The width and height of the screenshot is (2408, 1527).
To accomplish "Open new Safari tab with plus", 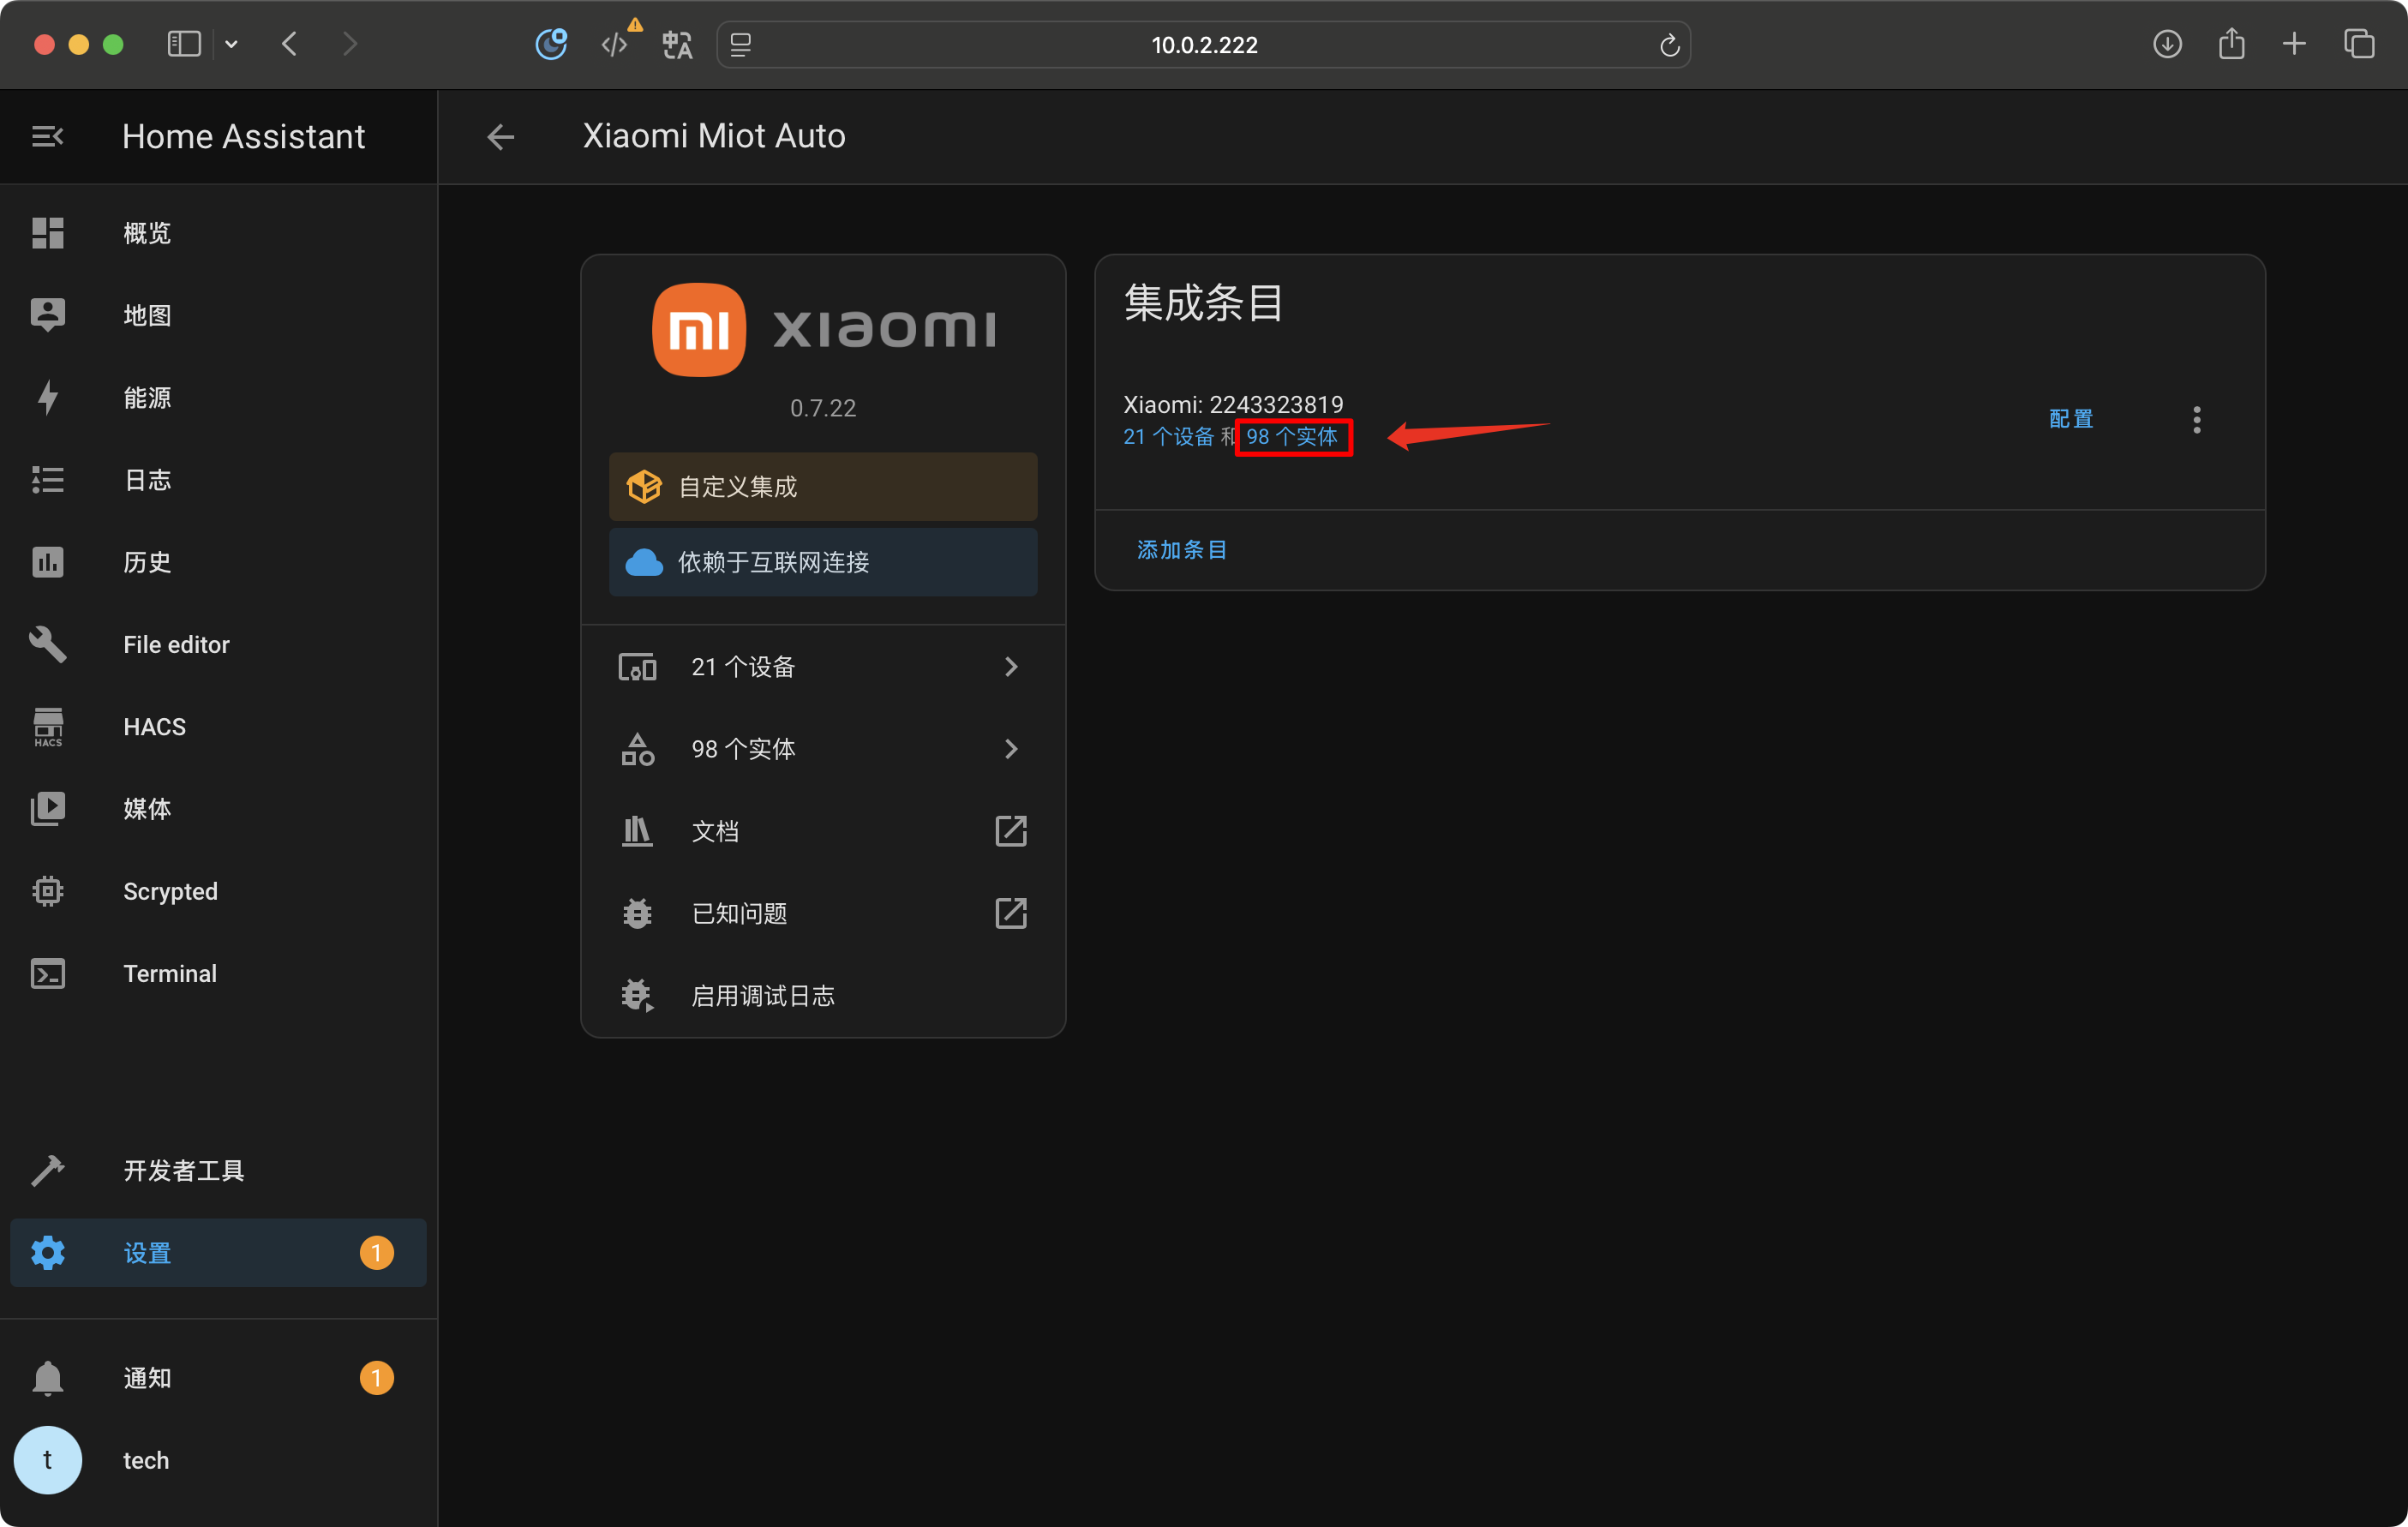I will point(2294,44).
